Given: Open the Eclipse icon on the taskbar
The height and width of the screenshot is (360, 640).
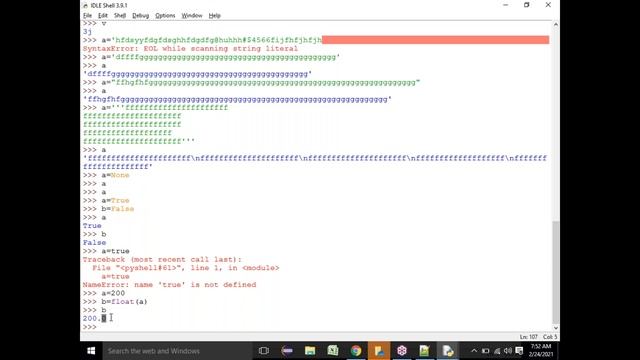Looking at the screenshot, I should [x=287, y=351].
